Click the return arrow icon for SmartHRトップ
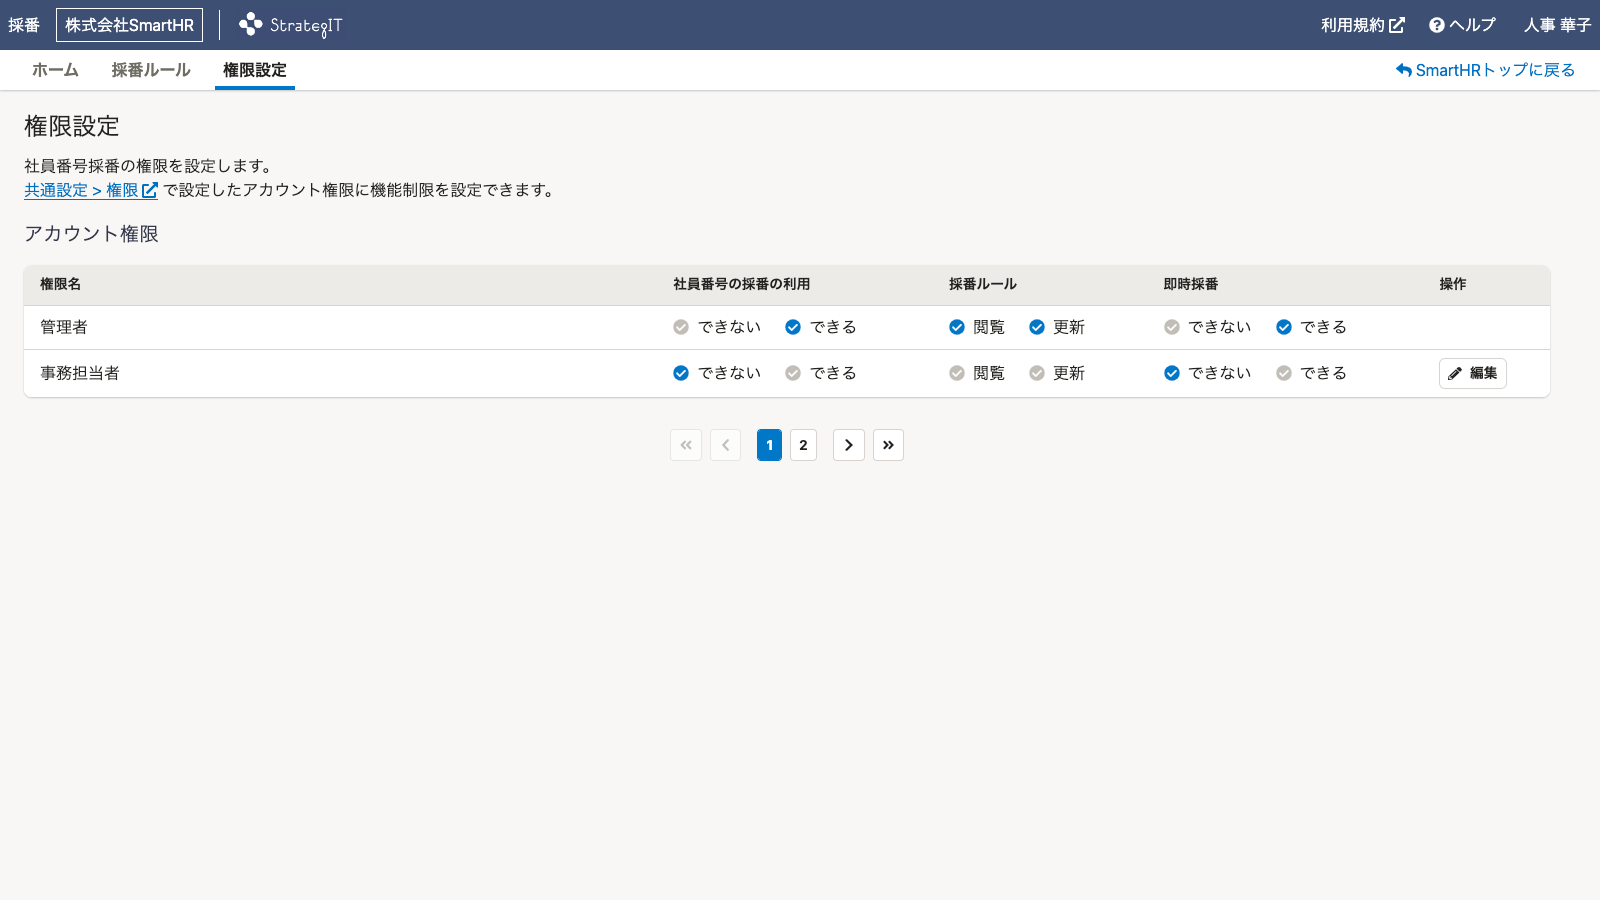Viewport: 1600px width, 900px height. (x=1403, y=70)
